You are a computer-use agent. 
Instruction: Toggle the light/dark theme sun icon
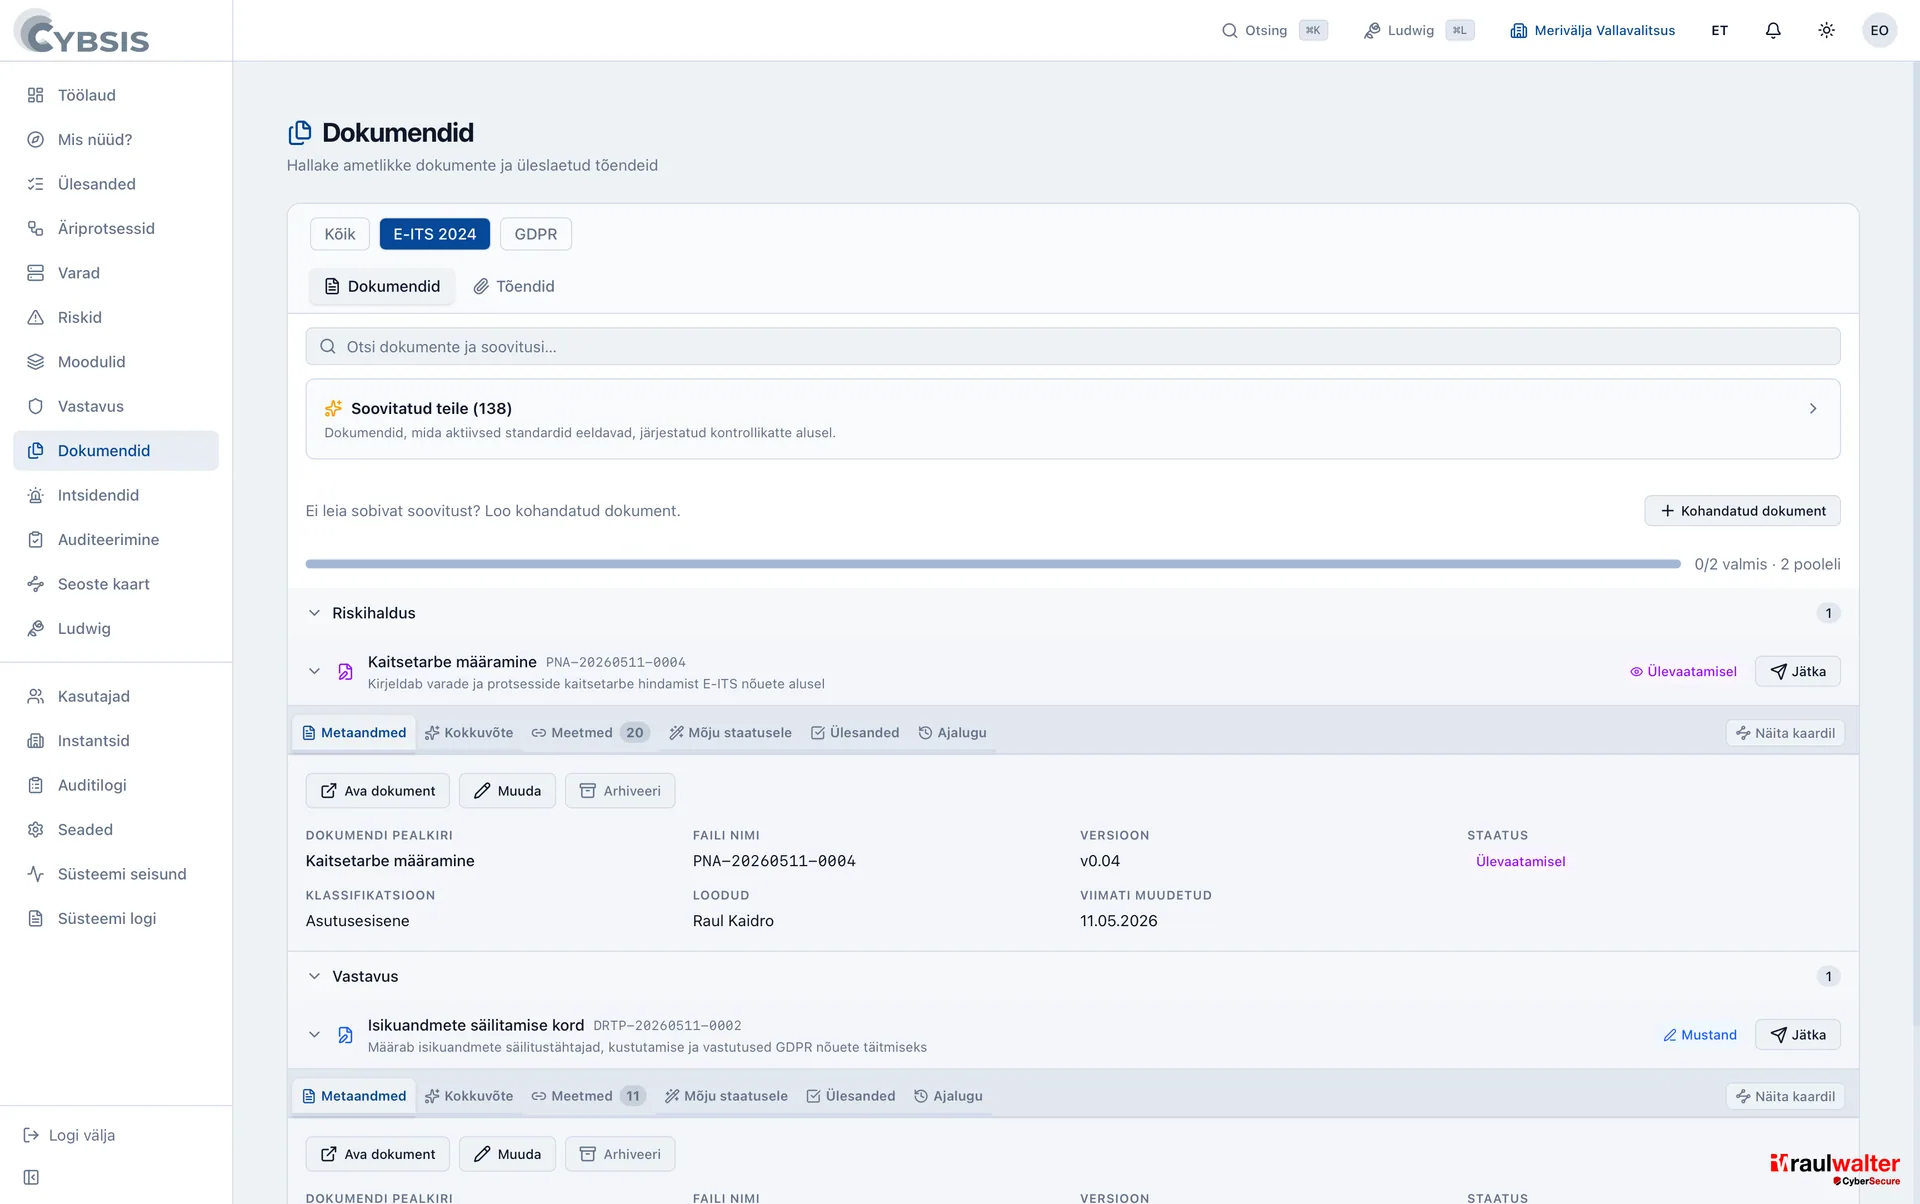(x=1826, y=30)
